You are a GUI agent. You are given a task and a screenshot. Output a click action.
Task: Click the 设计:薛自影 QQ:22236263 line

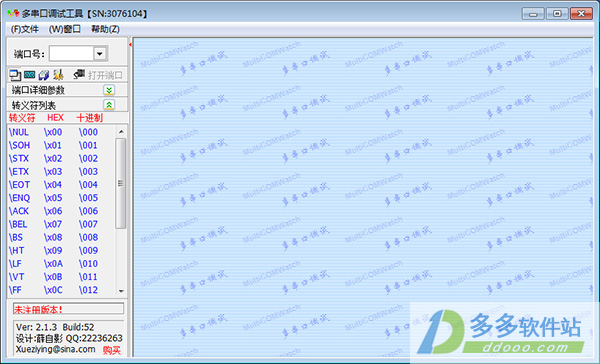coord(69,338)
